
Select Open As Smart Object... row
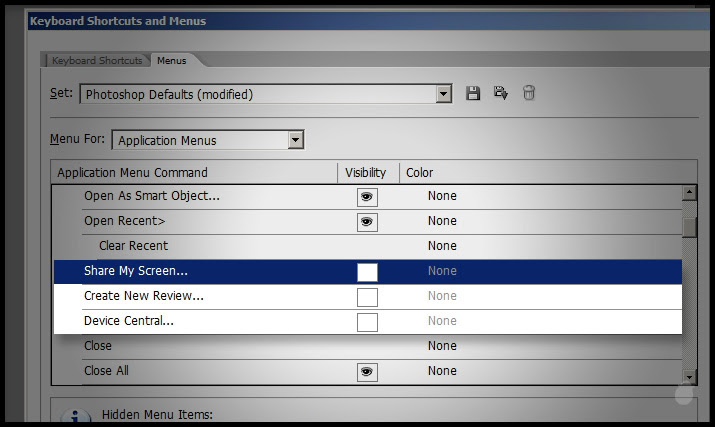368,197
